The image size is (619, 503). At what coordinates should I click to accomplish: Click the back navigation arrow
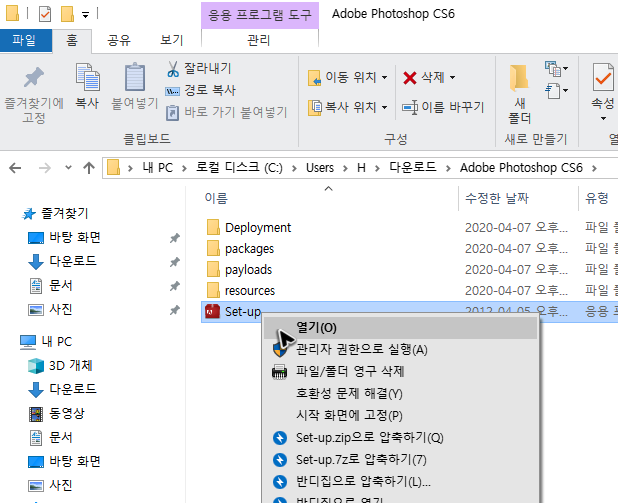15,168
